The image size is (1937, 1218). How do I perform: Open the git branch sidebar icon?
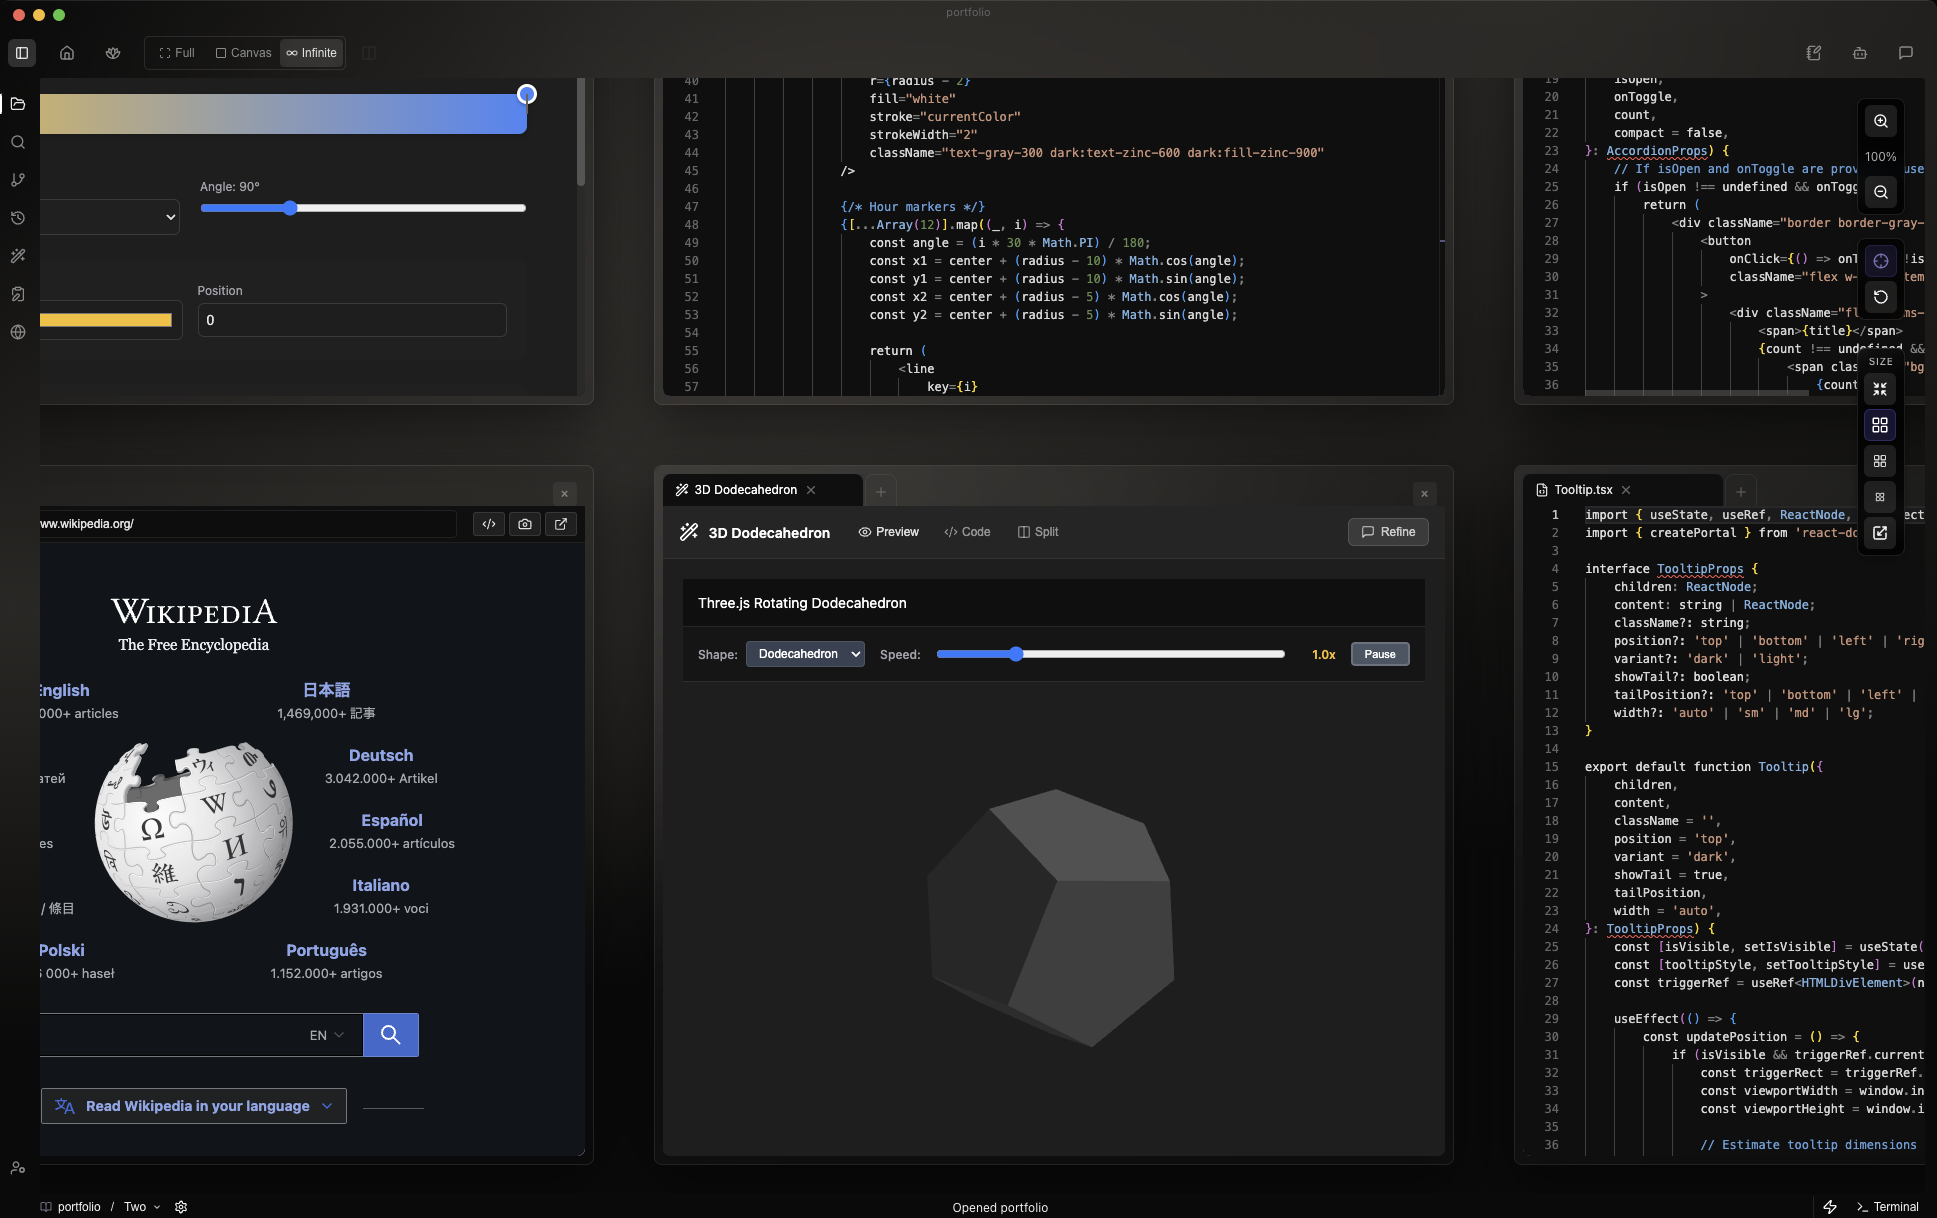pos(18,180)
